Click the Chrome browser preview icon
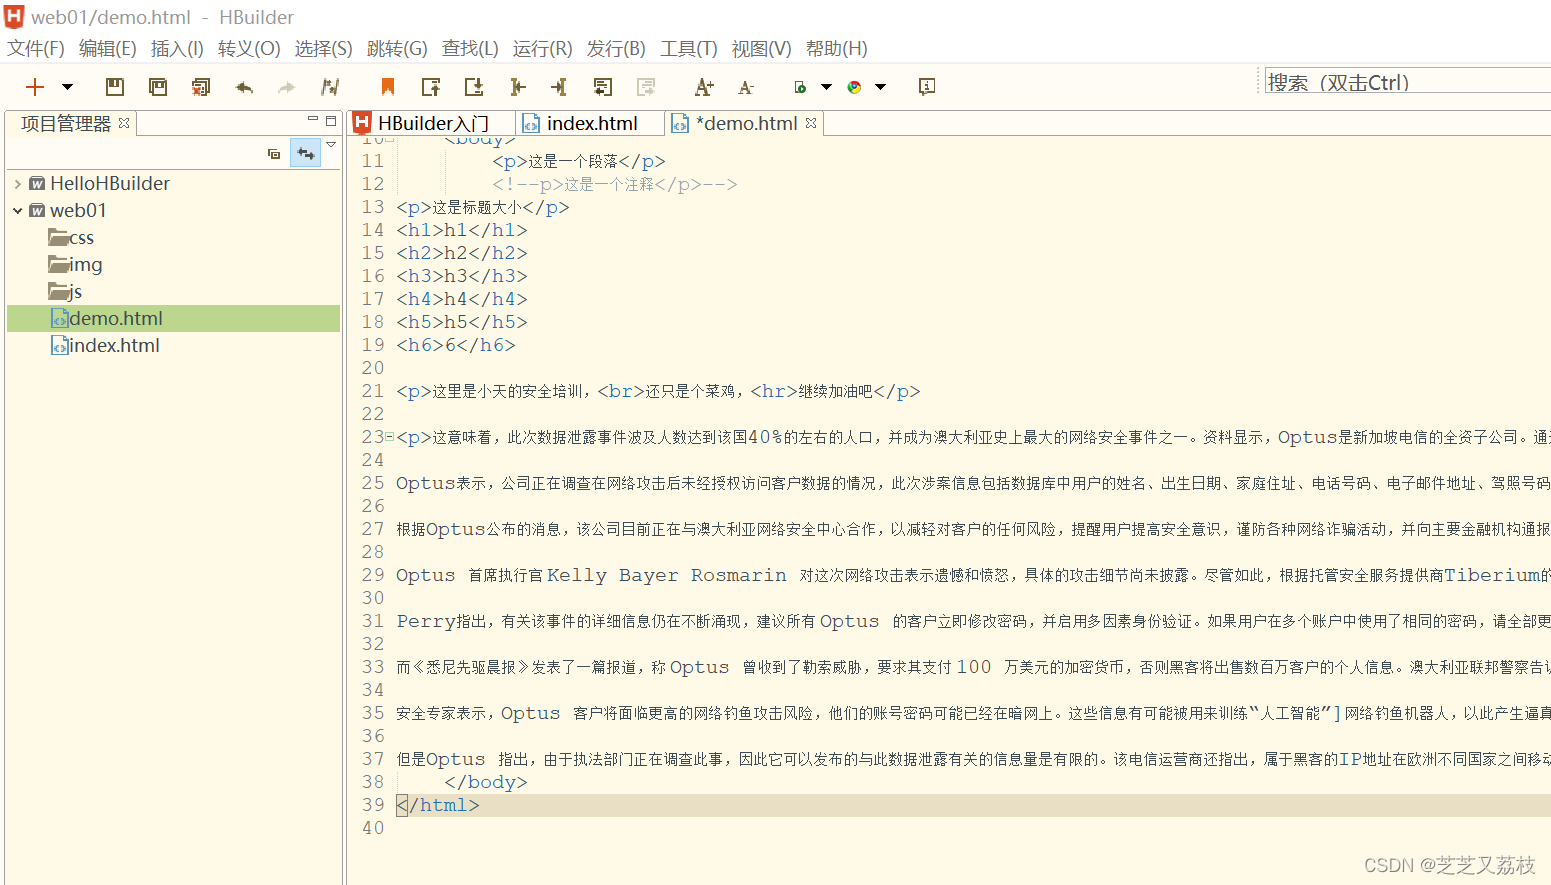1551x885 pixels. (x=854, y=87)
